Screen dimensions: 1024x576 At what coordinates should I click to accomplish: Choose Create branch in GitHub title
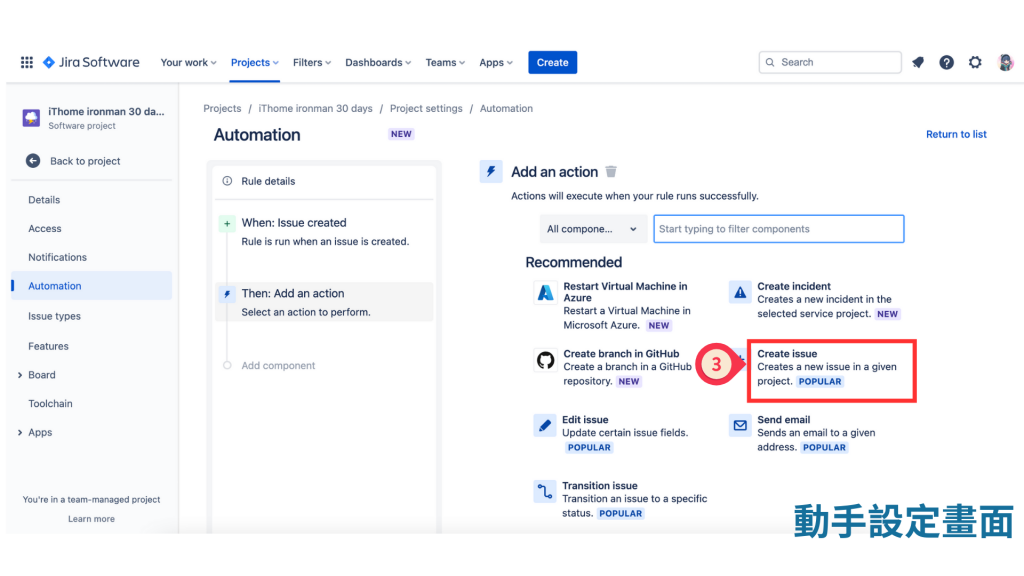pyautogui.click(x=621, y=353)
